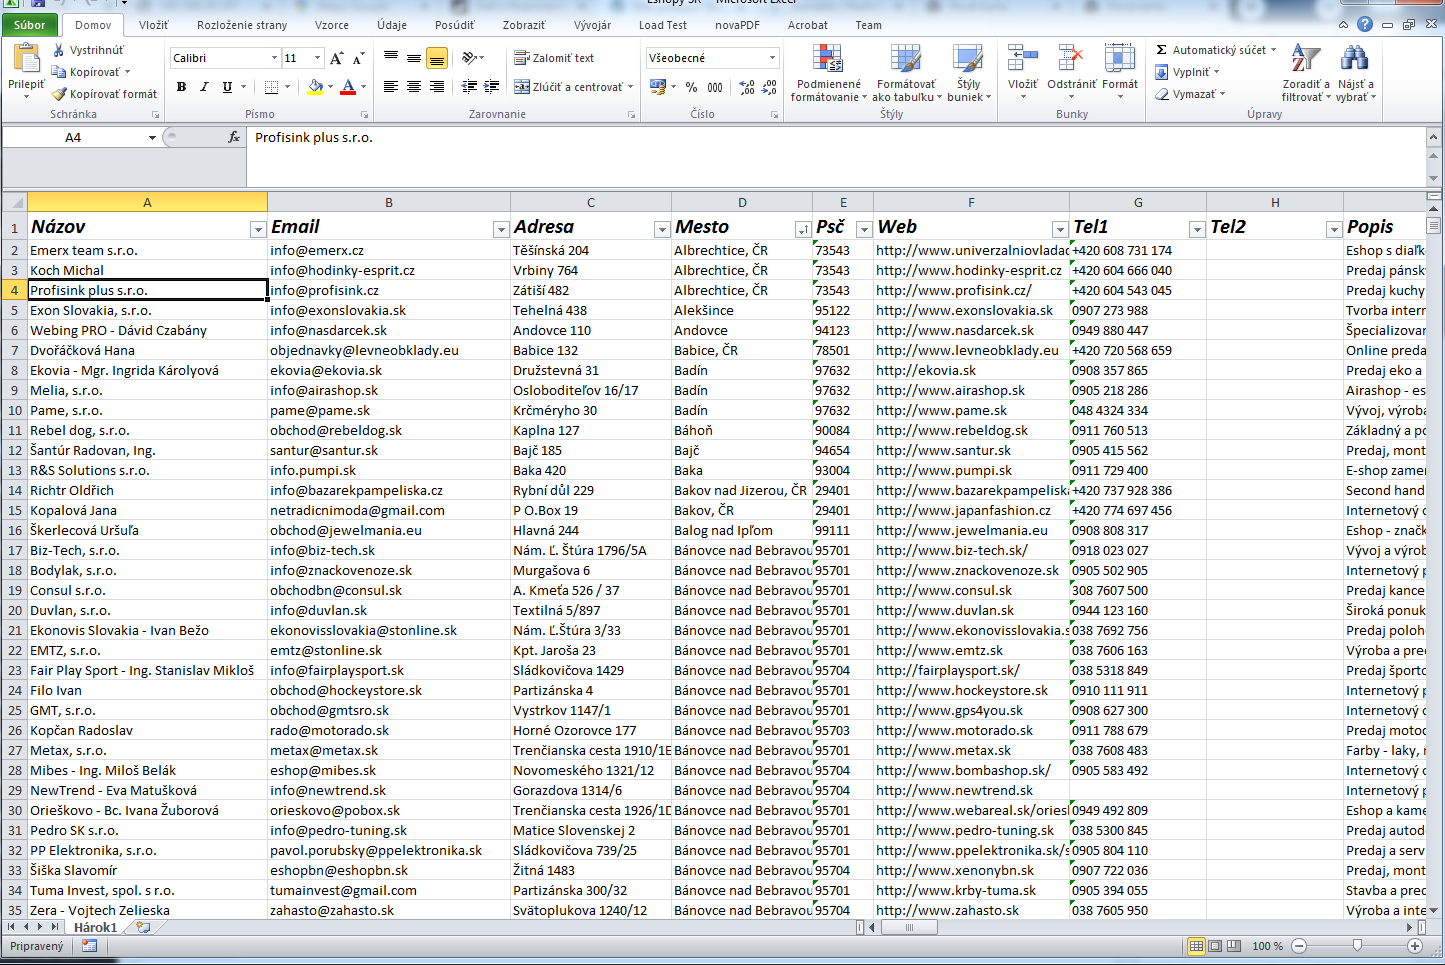The image size is (1445, 965).
Task: Click the zoom out minus button
Action: point(1298,945)
